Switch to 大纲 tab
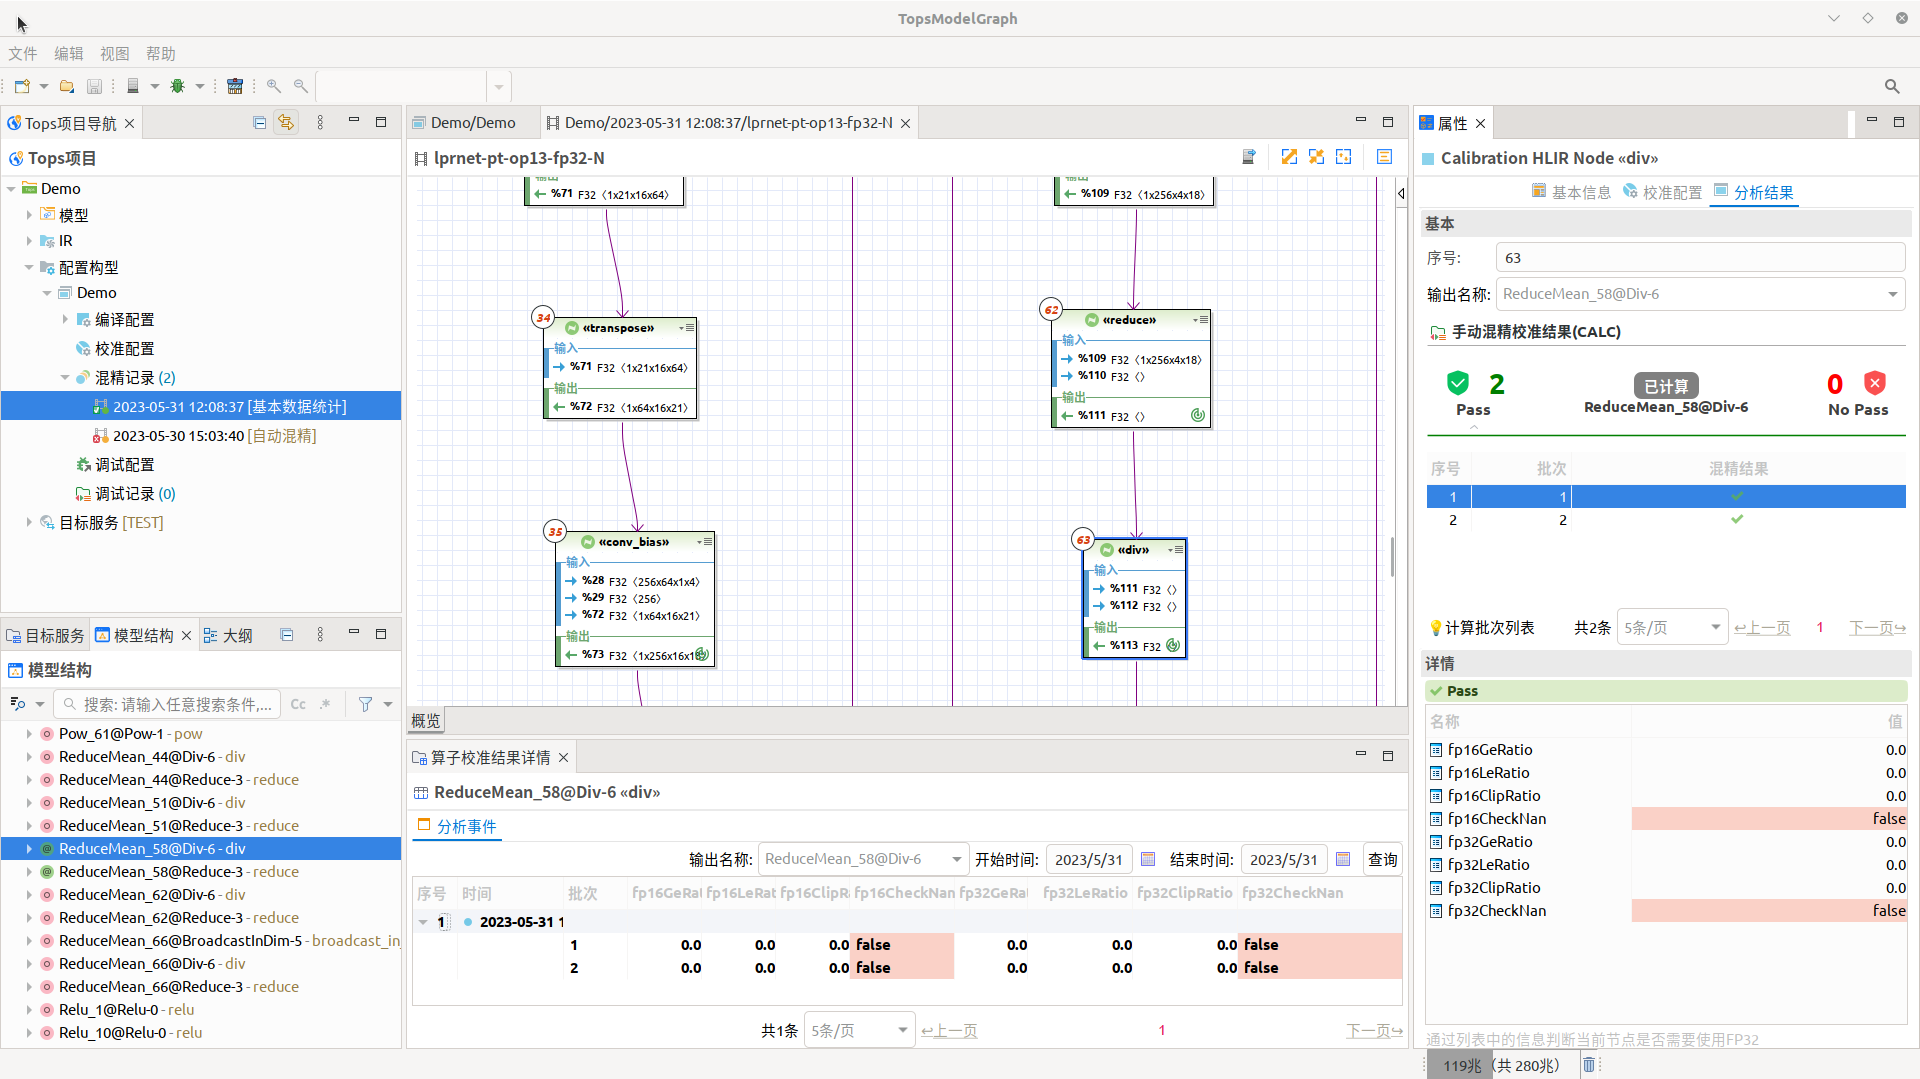 tap(228, 635)
